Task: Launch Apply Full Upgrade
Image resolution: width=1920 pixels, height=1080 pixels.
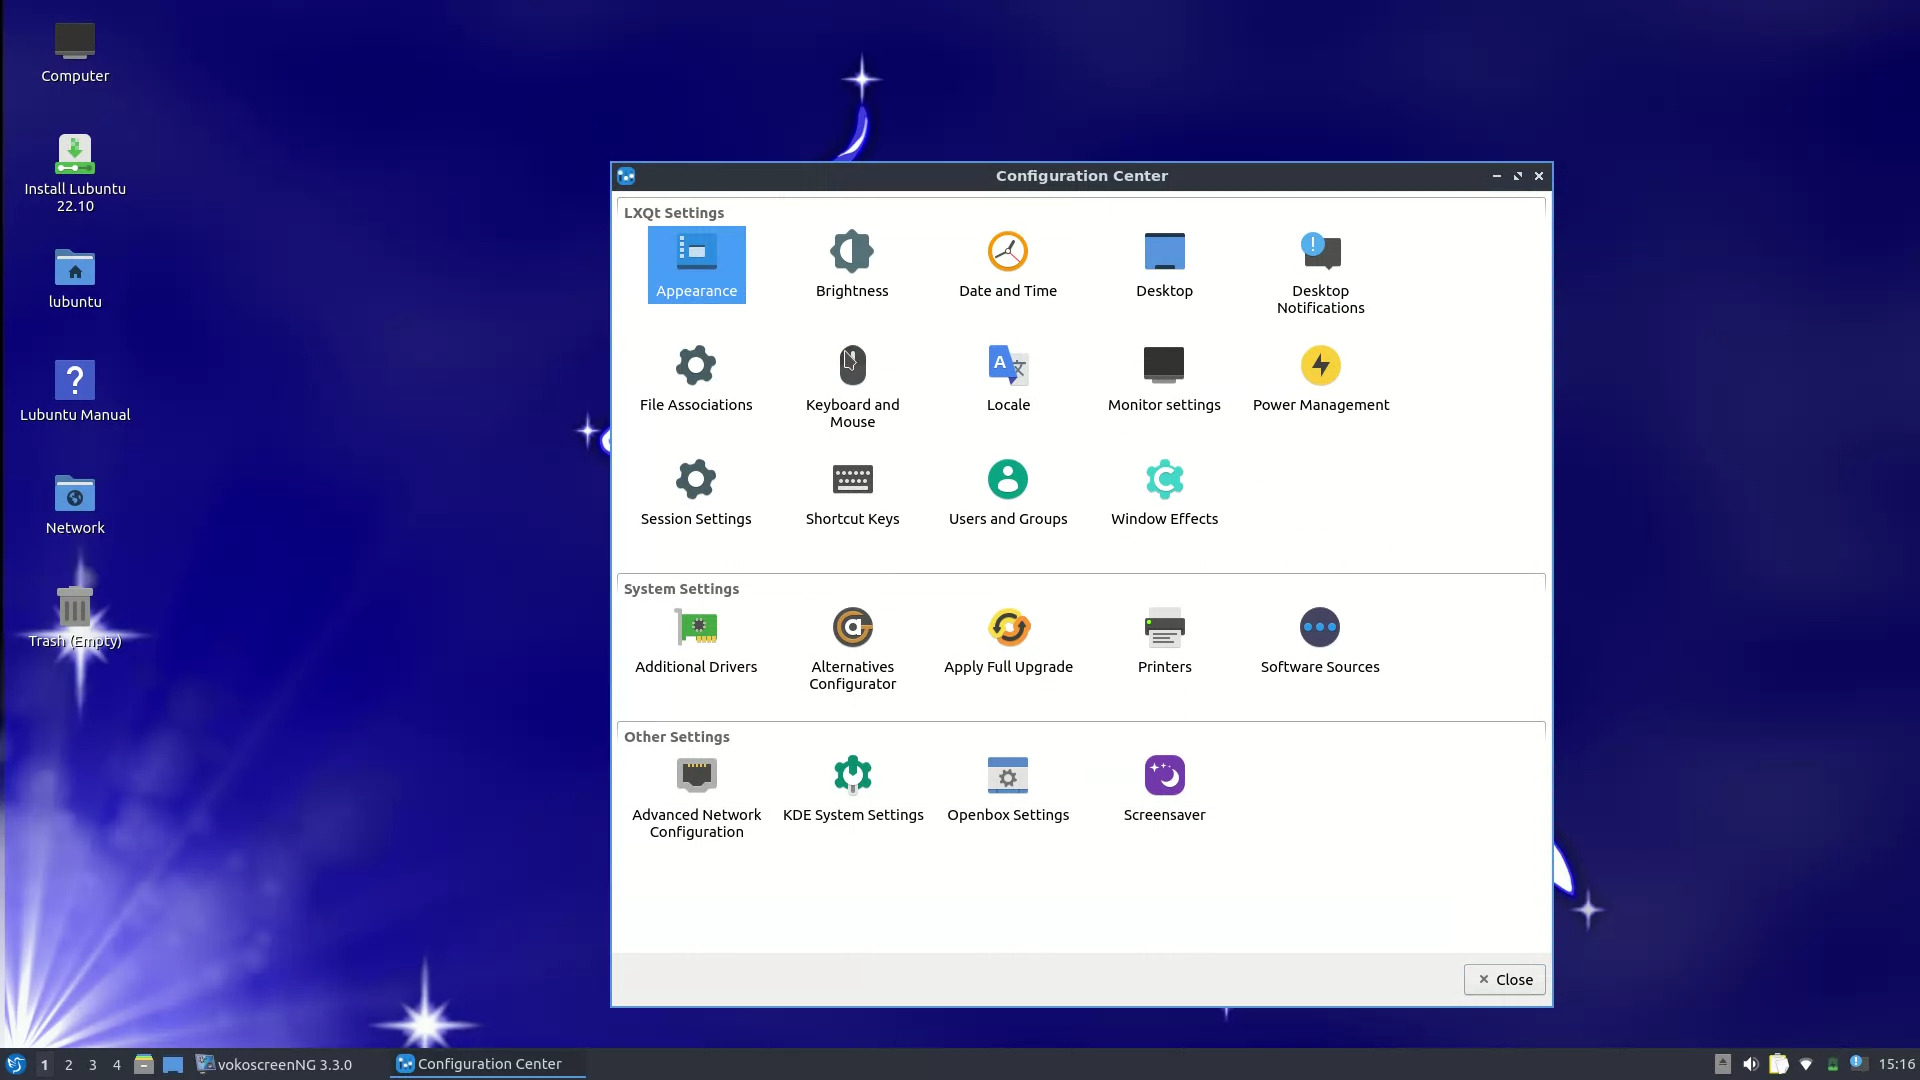Action: tap(1008, 640)
